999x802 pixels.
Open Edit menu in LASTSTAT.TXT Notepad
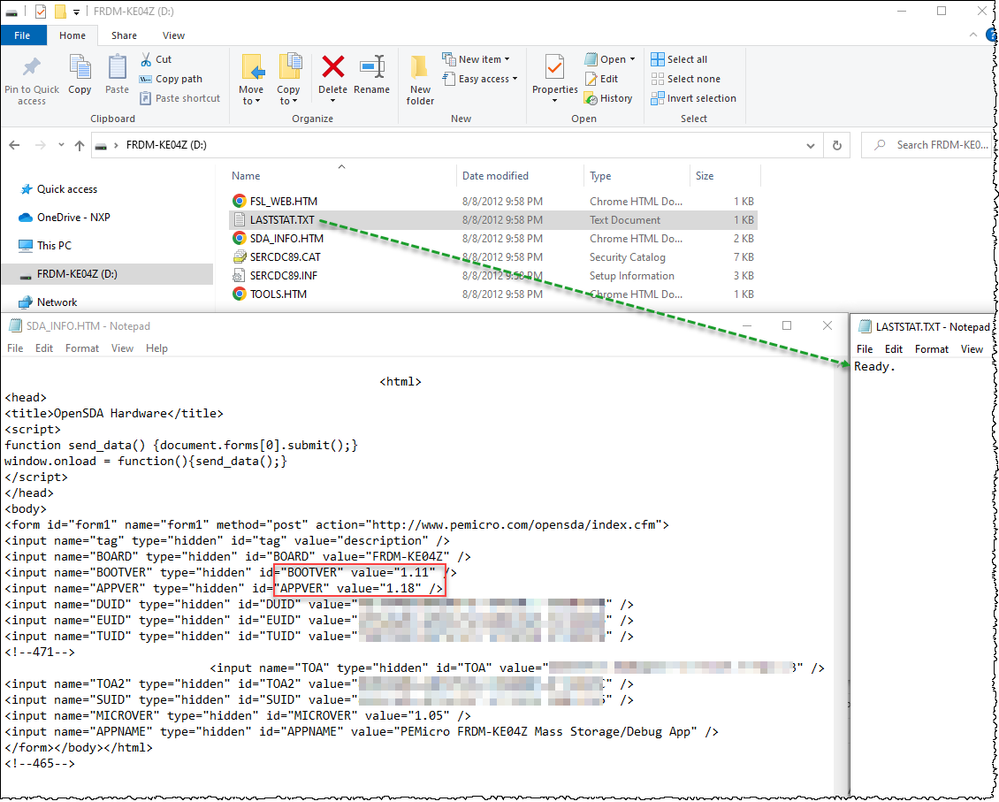pyautogui.click(x=893, y=349)
